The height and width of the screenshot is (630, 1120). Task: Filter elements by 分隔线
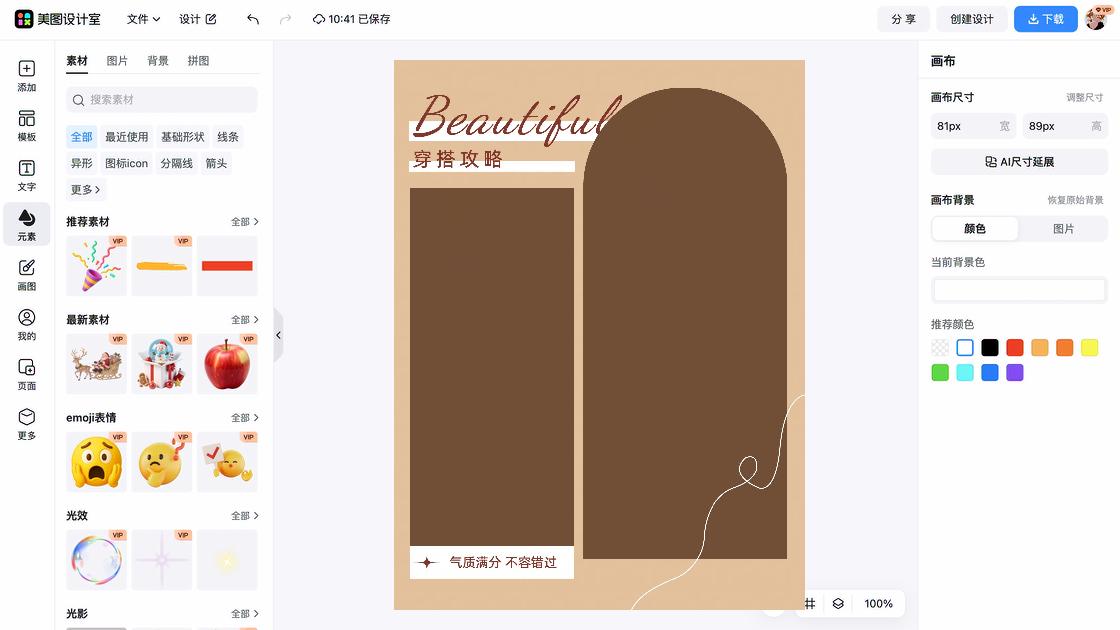tap(176, 163)
